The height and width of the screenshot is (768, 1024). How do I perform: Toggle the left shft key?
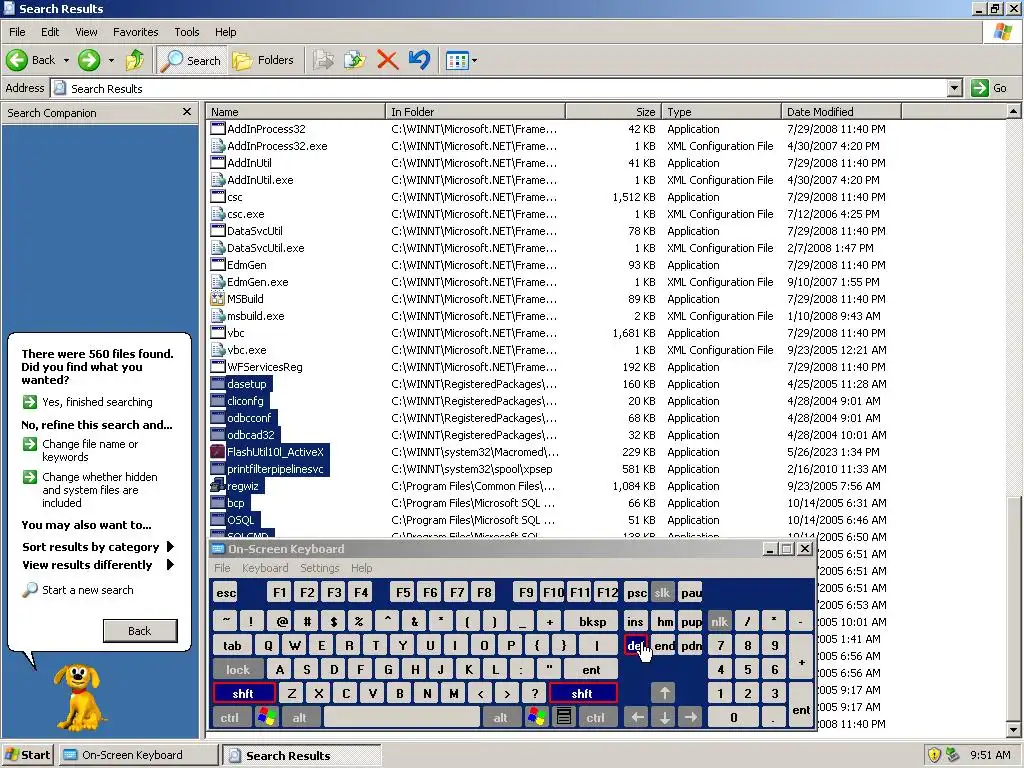(243, 694)
